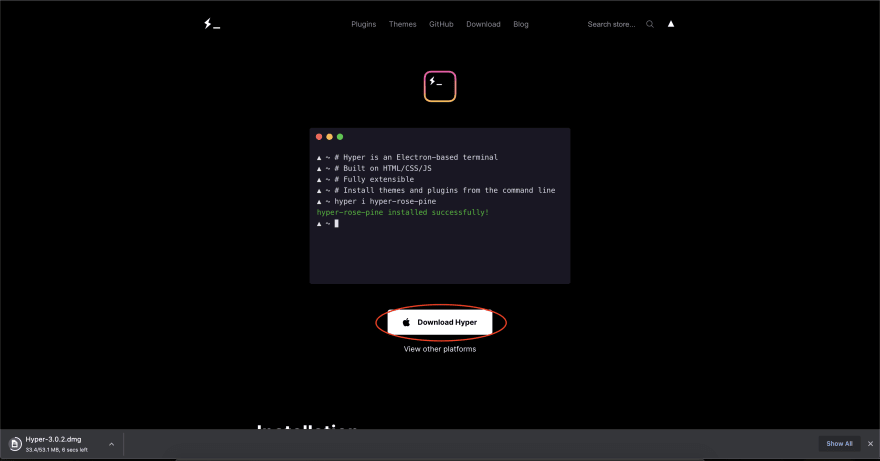The image size is (880, 461).
Task: Click the Hyper logo in navigation bar
Action: click(212, 24)
